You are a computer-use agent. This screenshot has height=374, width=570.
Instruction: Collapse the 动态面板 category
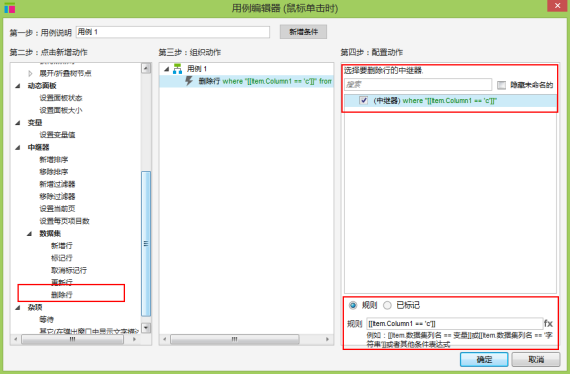[x=18, y=86]
